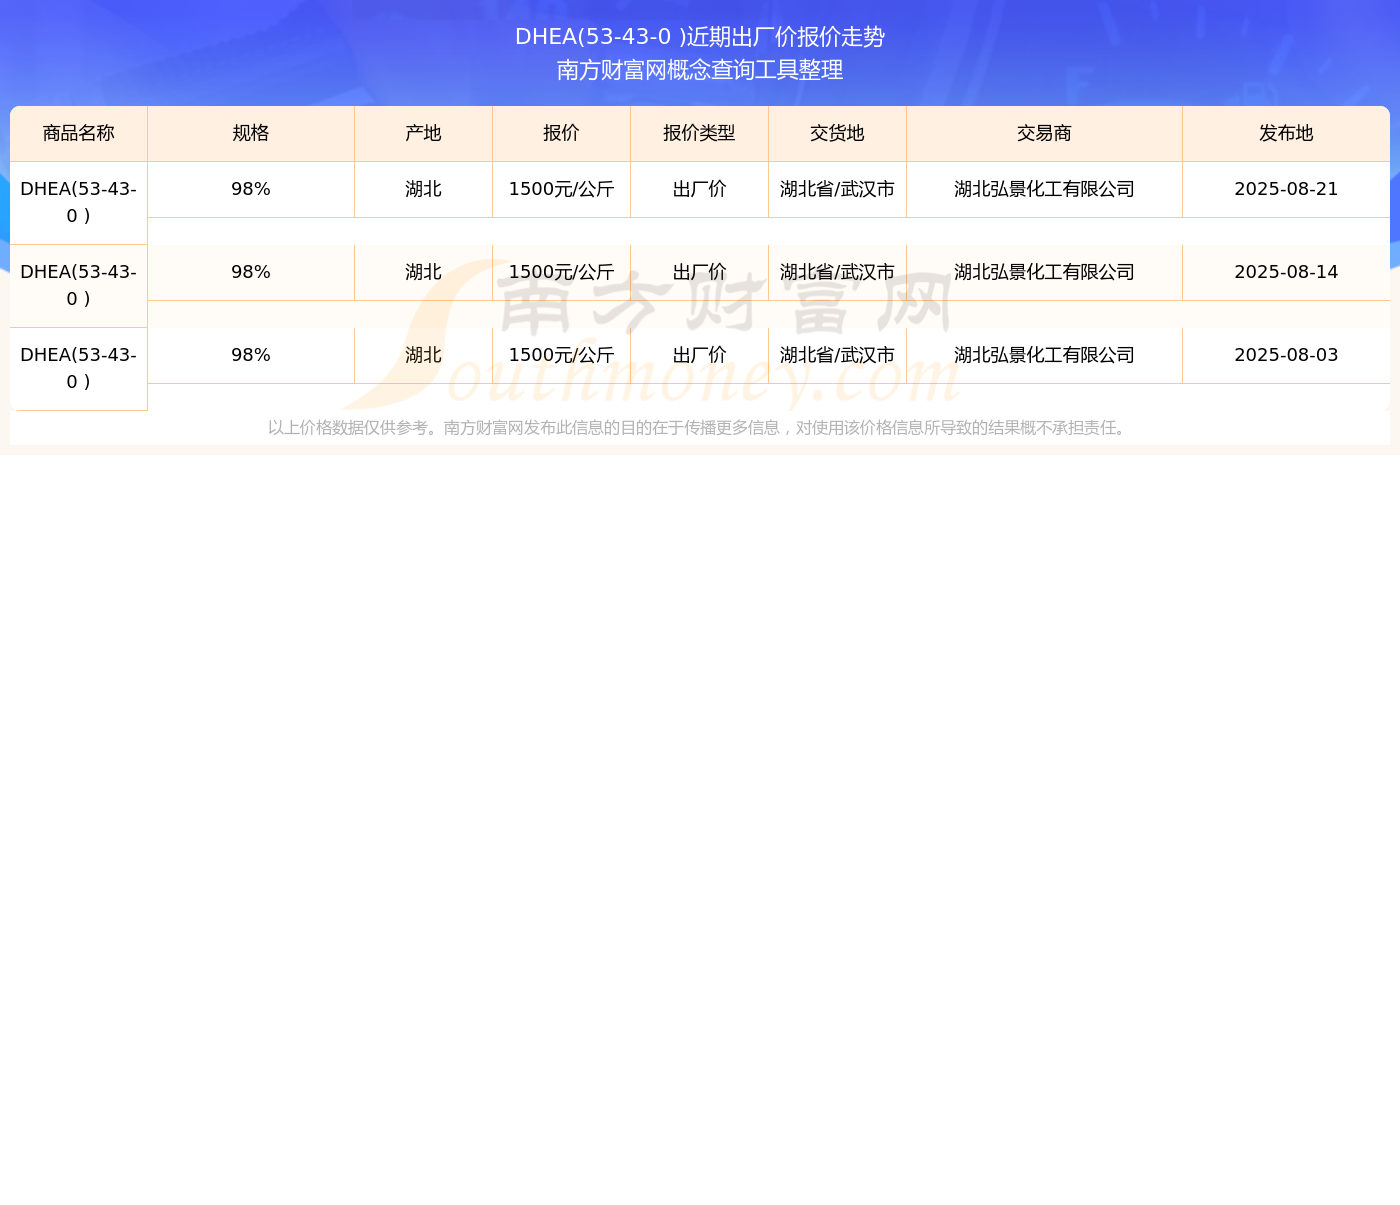The image size is (1400, 1205).
Task: Click the '报价类型' column header
Action: click(x=699, y=133)
